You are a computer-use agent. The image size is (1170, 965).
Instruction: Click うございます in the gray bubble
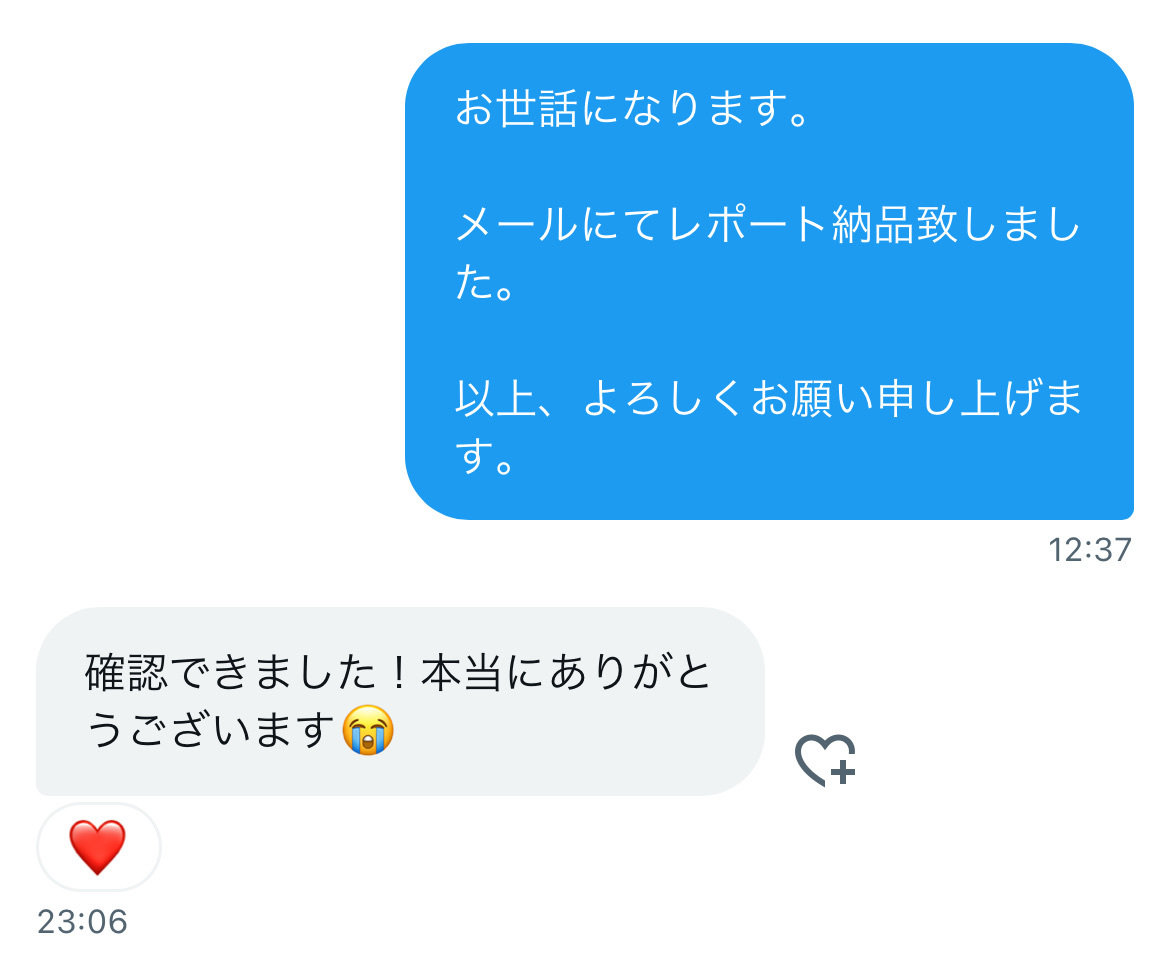tap(211, 730)
